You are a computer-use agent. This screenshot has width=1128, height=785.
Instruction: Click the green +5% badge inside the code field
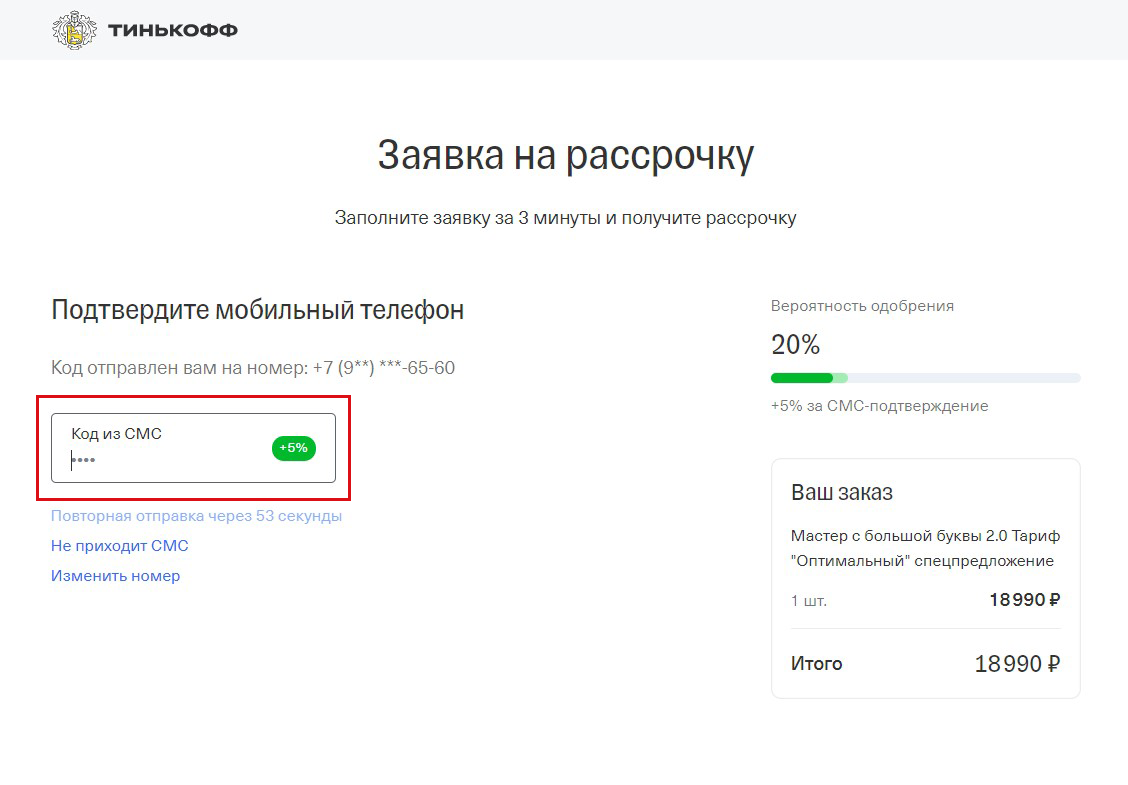[292, 448]
